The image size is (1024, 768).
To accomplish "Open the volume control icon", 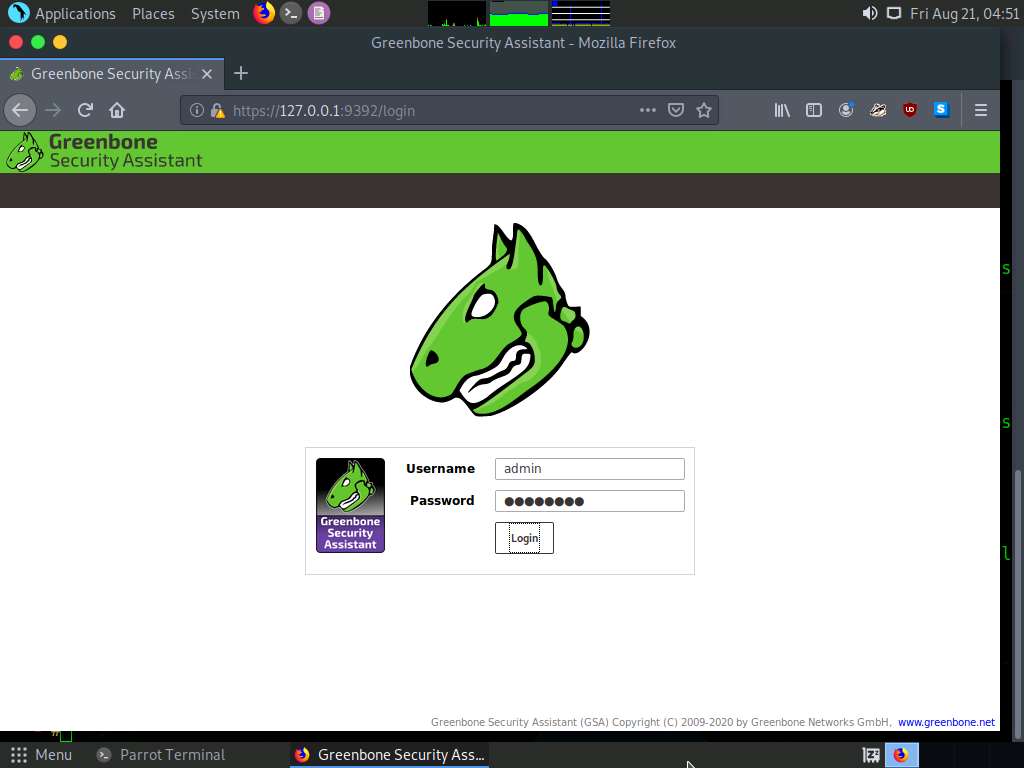I will [x=869, y=13].
